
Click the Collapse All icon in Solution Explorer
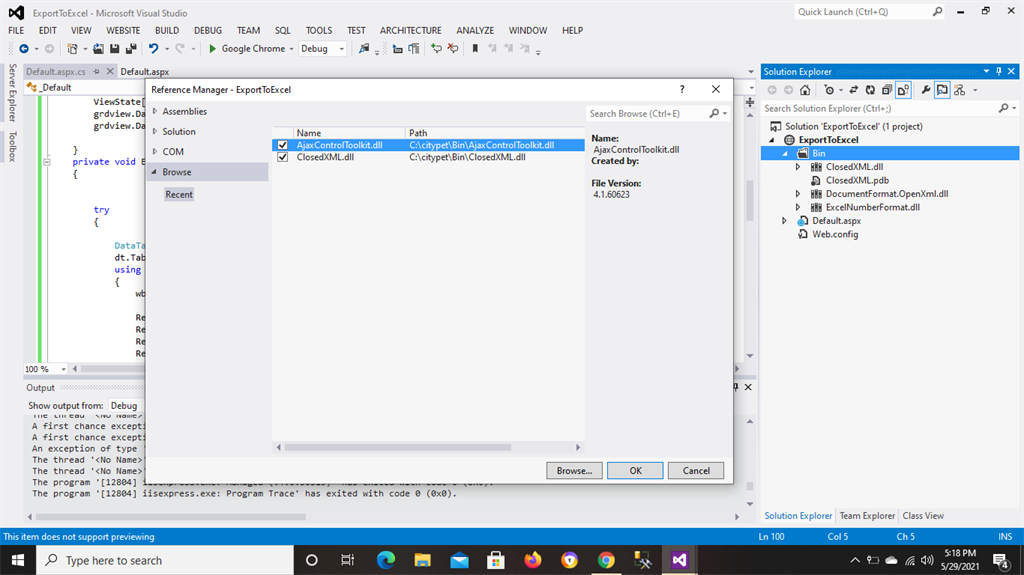coord(886,90)
